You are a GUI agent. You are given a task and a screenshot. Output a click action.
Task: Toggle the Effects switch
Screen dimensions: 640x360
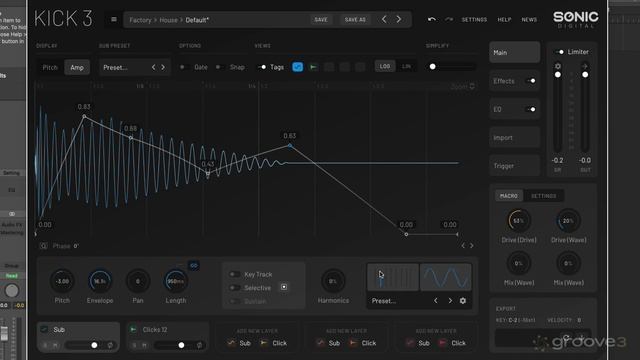(531, 81)
